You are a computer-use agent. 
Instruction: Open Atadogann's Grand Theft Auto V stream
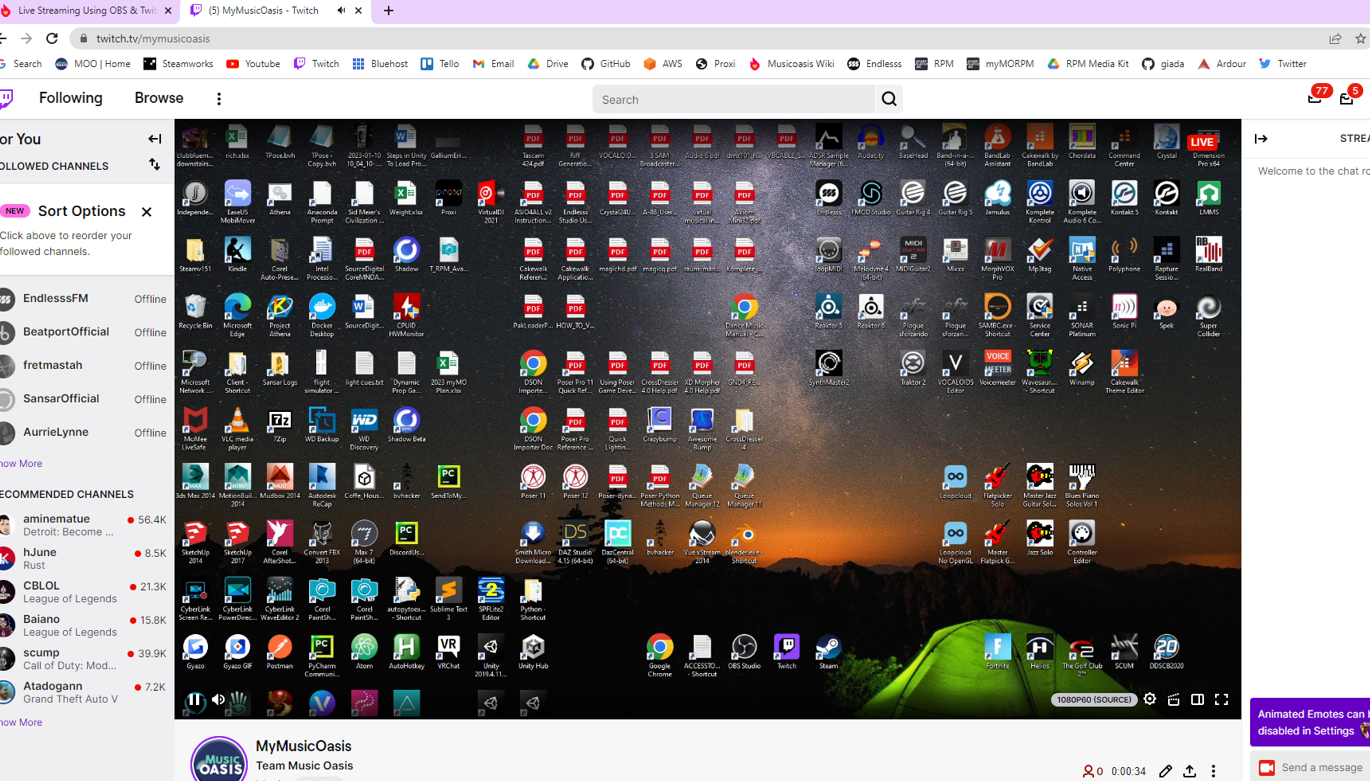point(84,692)
